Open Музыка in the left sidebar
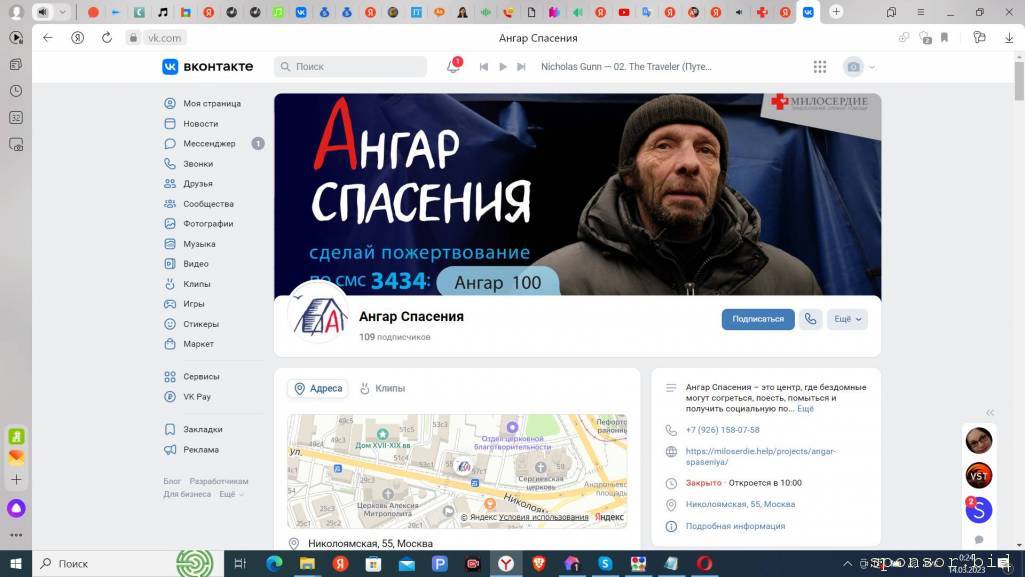 coord(199,244)
